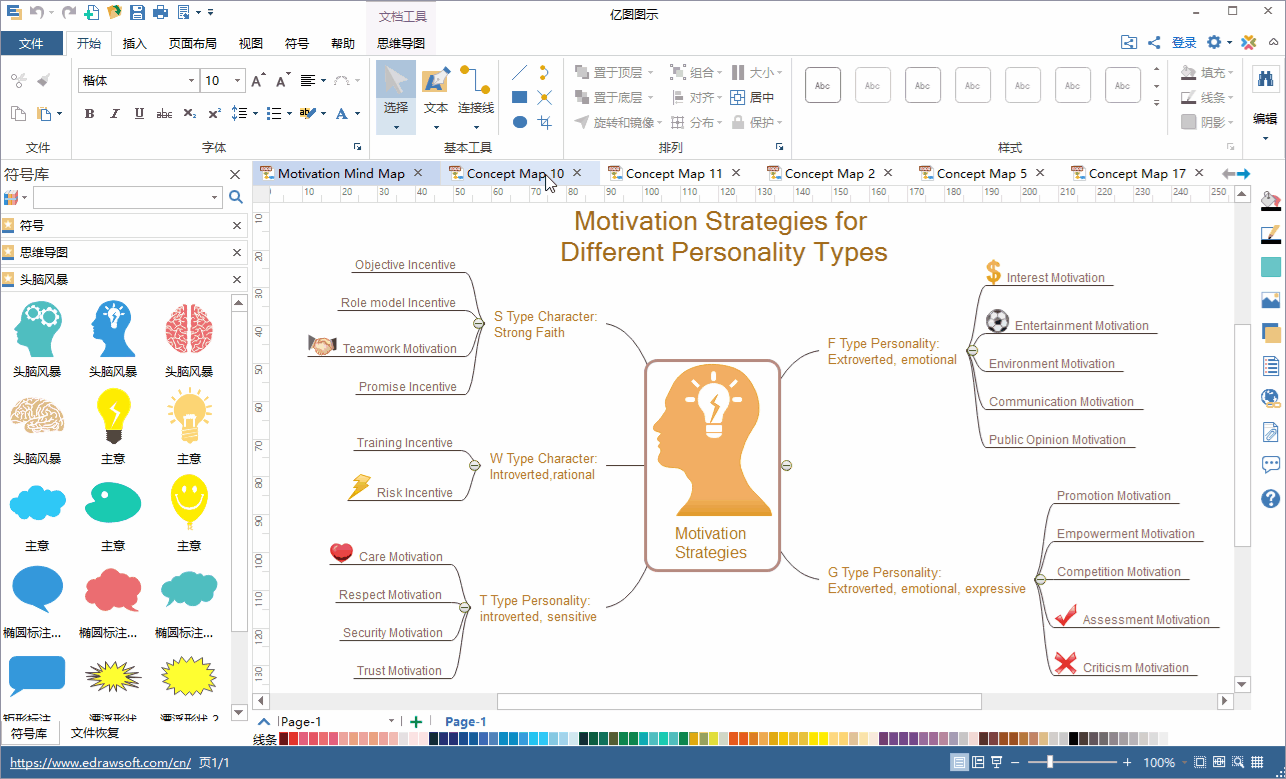Select the crop tool icon
The image size is (1286, 779).
[x=545, y=122]
